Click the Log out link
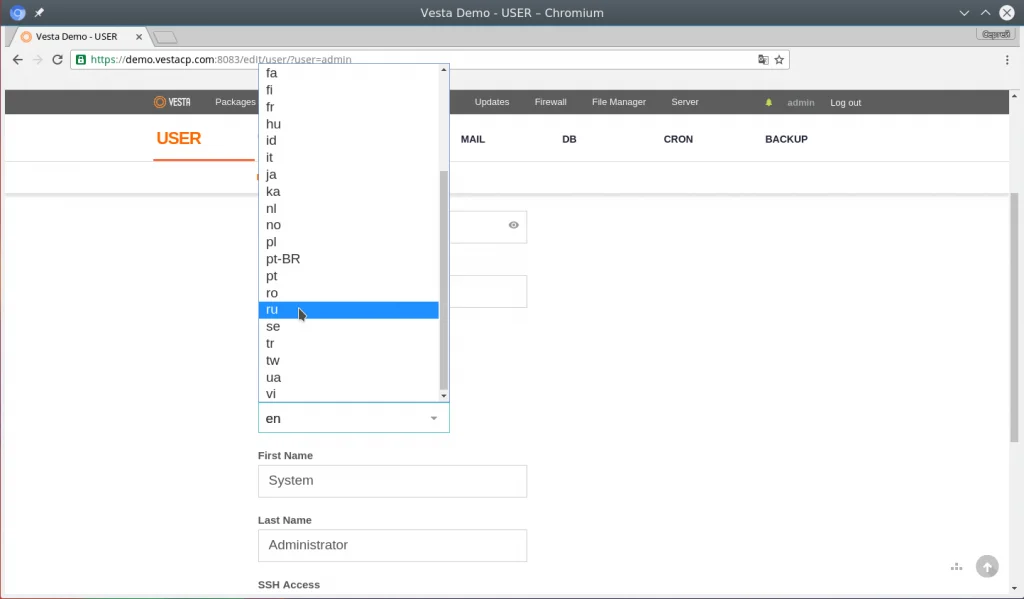1024x599 pixels. point(846,103)
